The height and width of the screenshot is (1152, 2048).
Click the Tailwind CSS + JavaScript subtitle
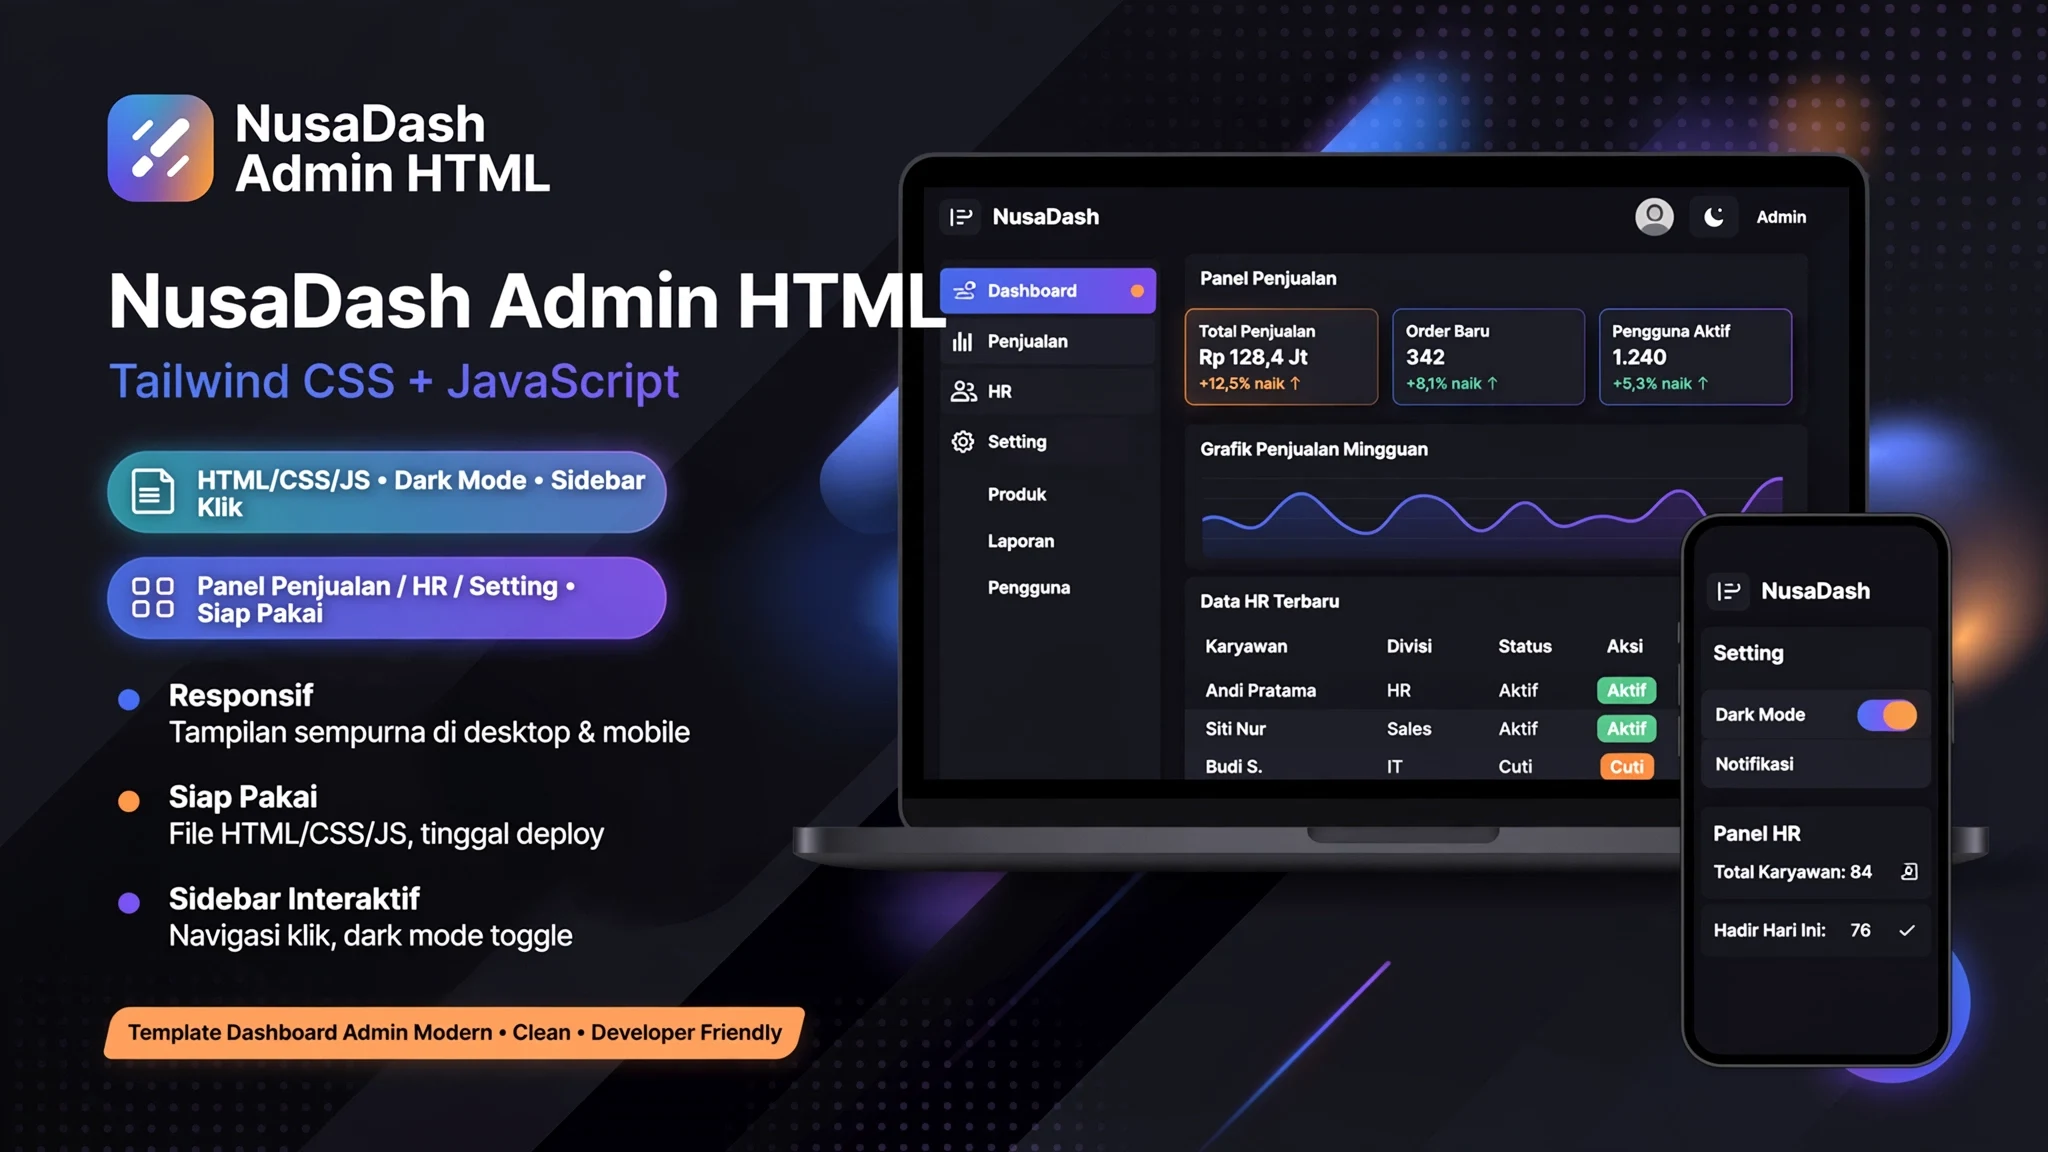pyautogui.click(x=394, y=381)
